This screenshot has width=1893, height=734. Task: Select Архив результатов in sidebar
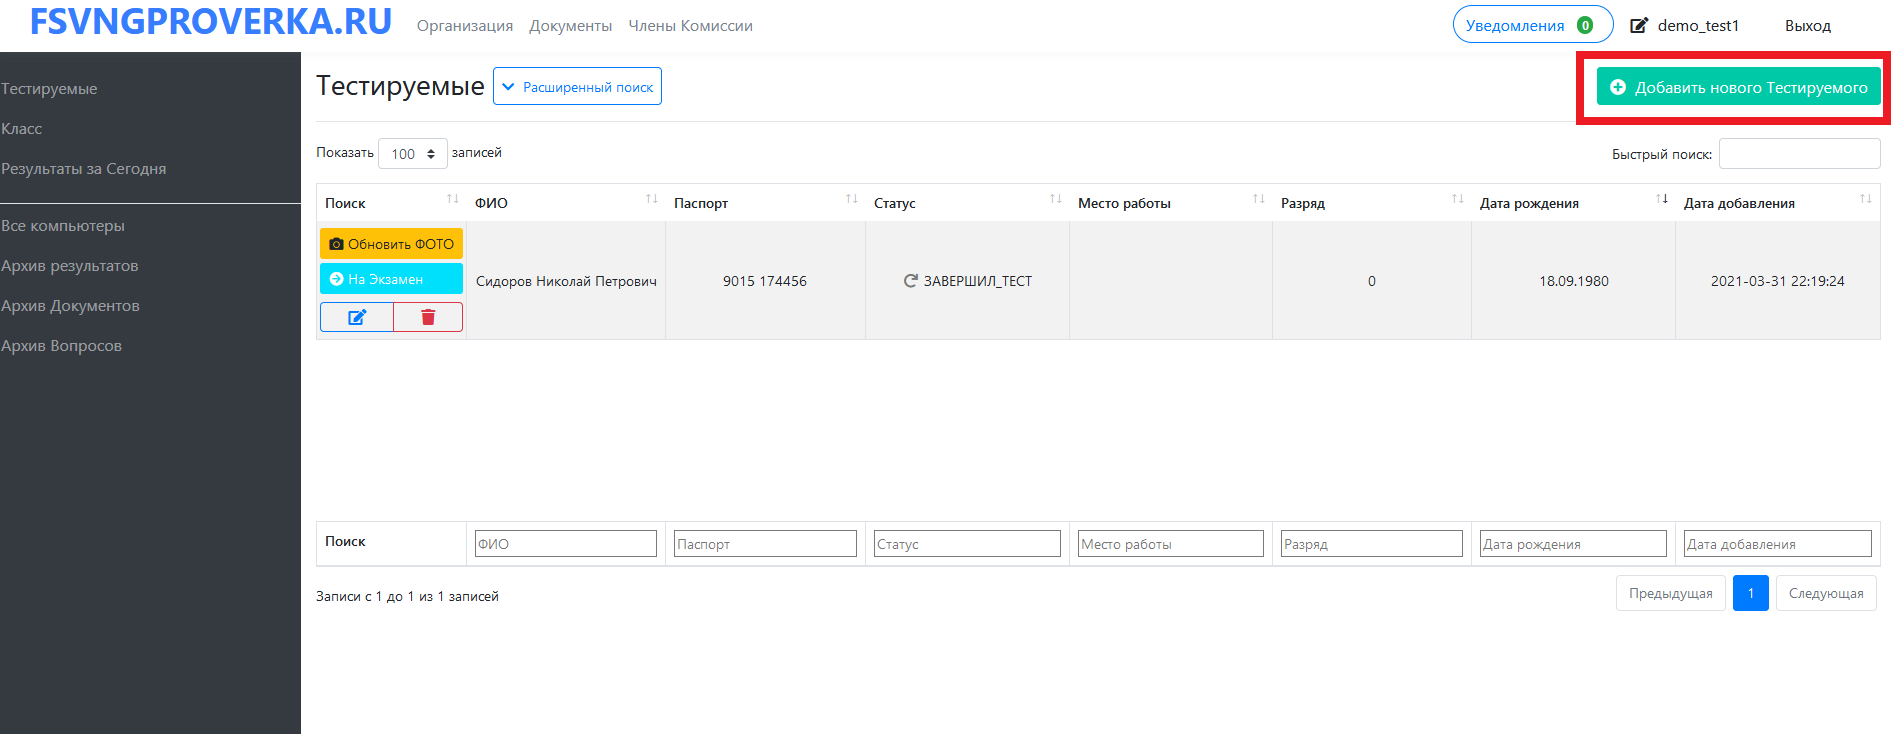[70, 266]
